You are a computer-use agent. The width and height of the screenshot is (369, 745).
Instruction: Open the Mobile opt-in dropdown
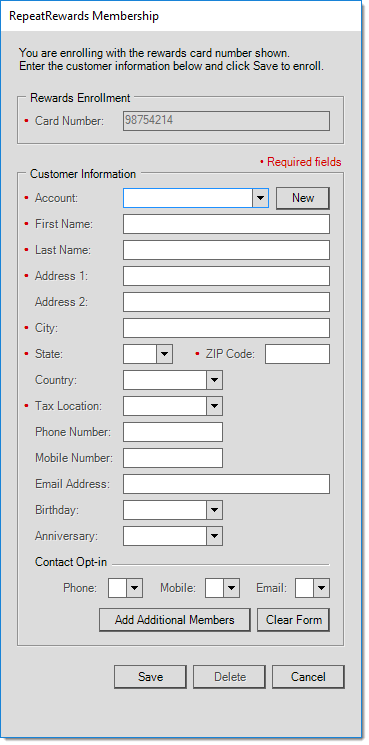point(231,588)
